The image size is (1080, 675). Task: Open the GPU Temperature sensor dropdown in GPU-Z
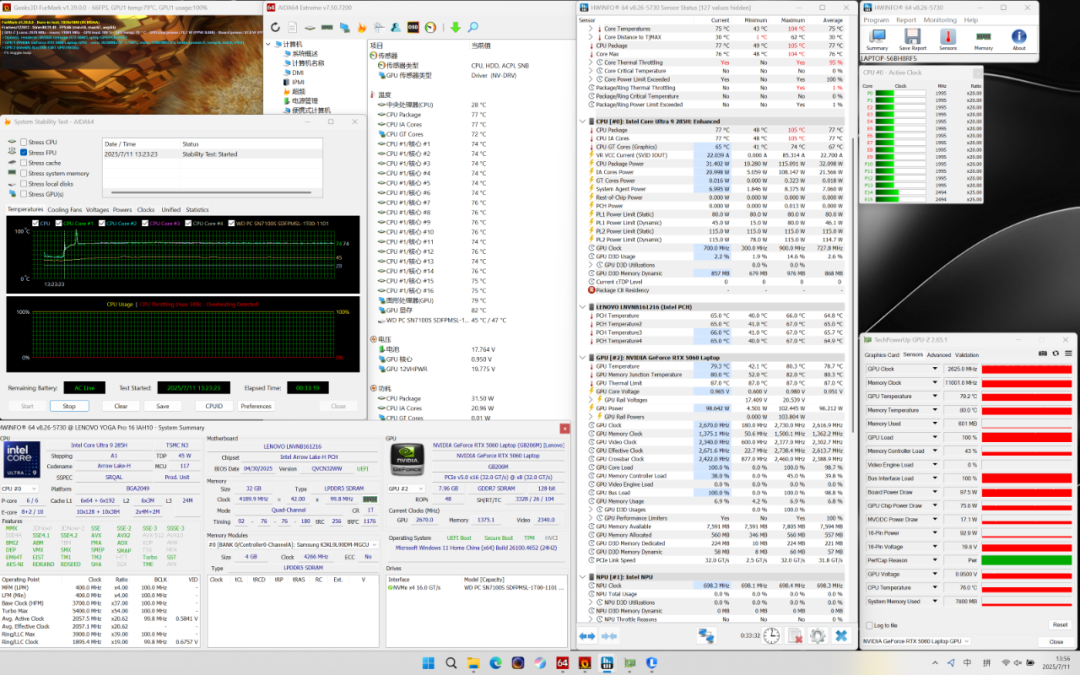(935, 397)
